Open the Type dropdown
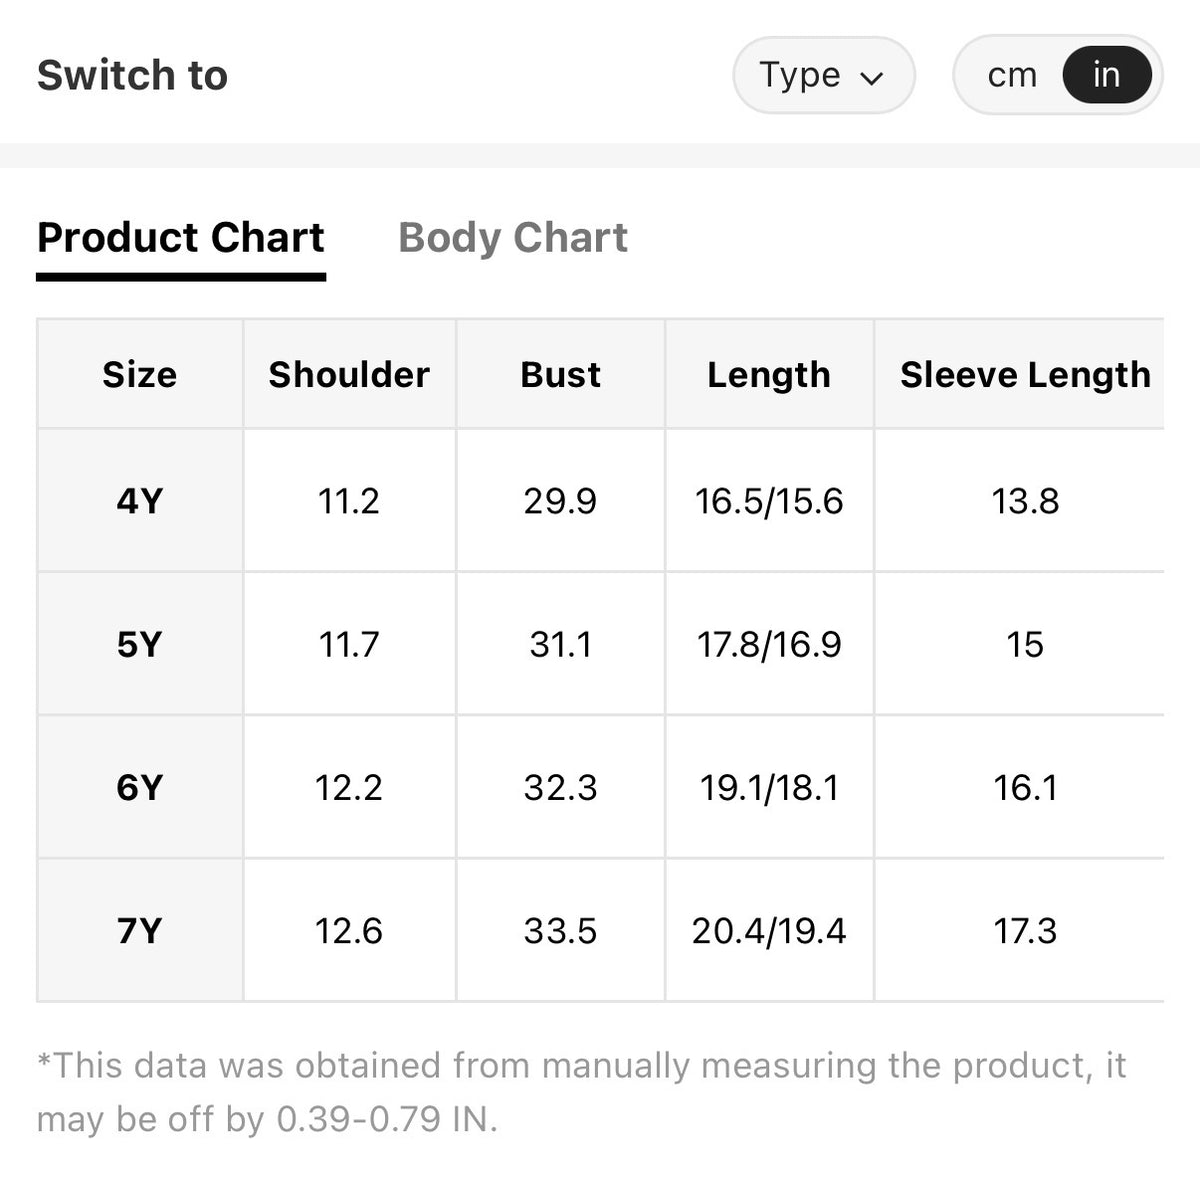 point(823,75)
